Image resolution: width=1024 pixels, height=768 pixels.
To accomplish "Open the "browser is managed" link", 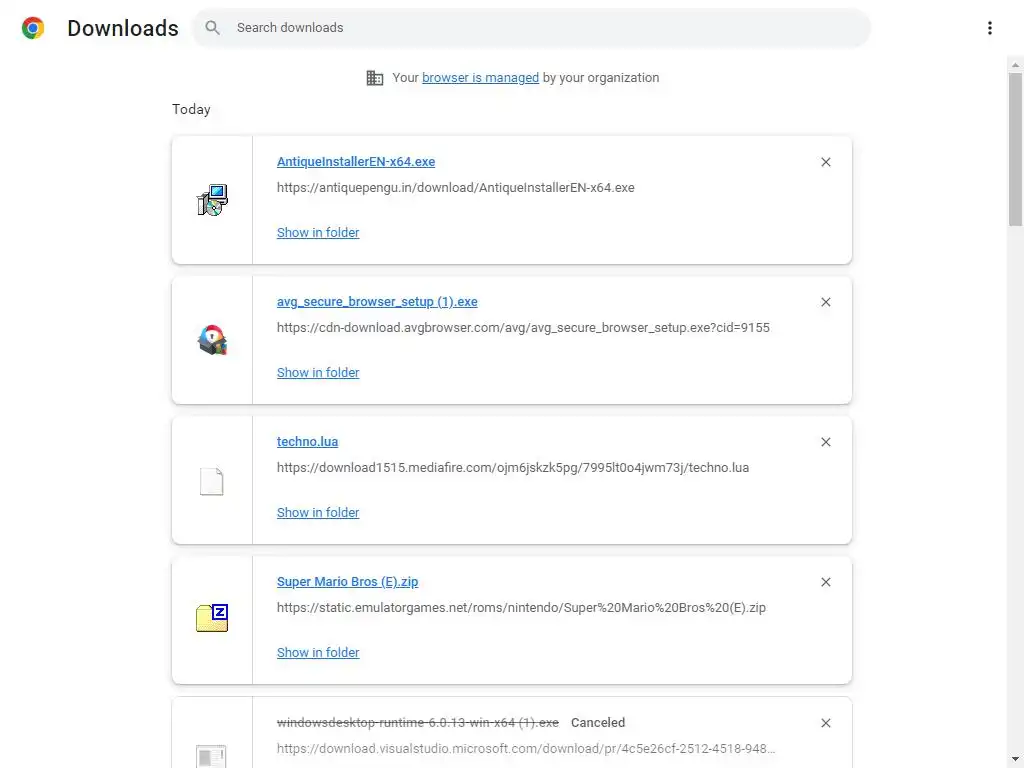I will [x=480, y=78].
